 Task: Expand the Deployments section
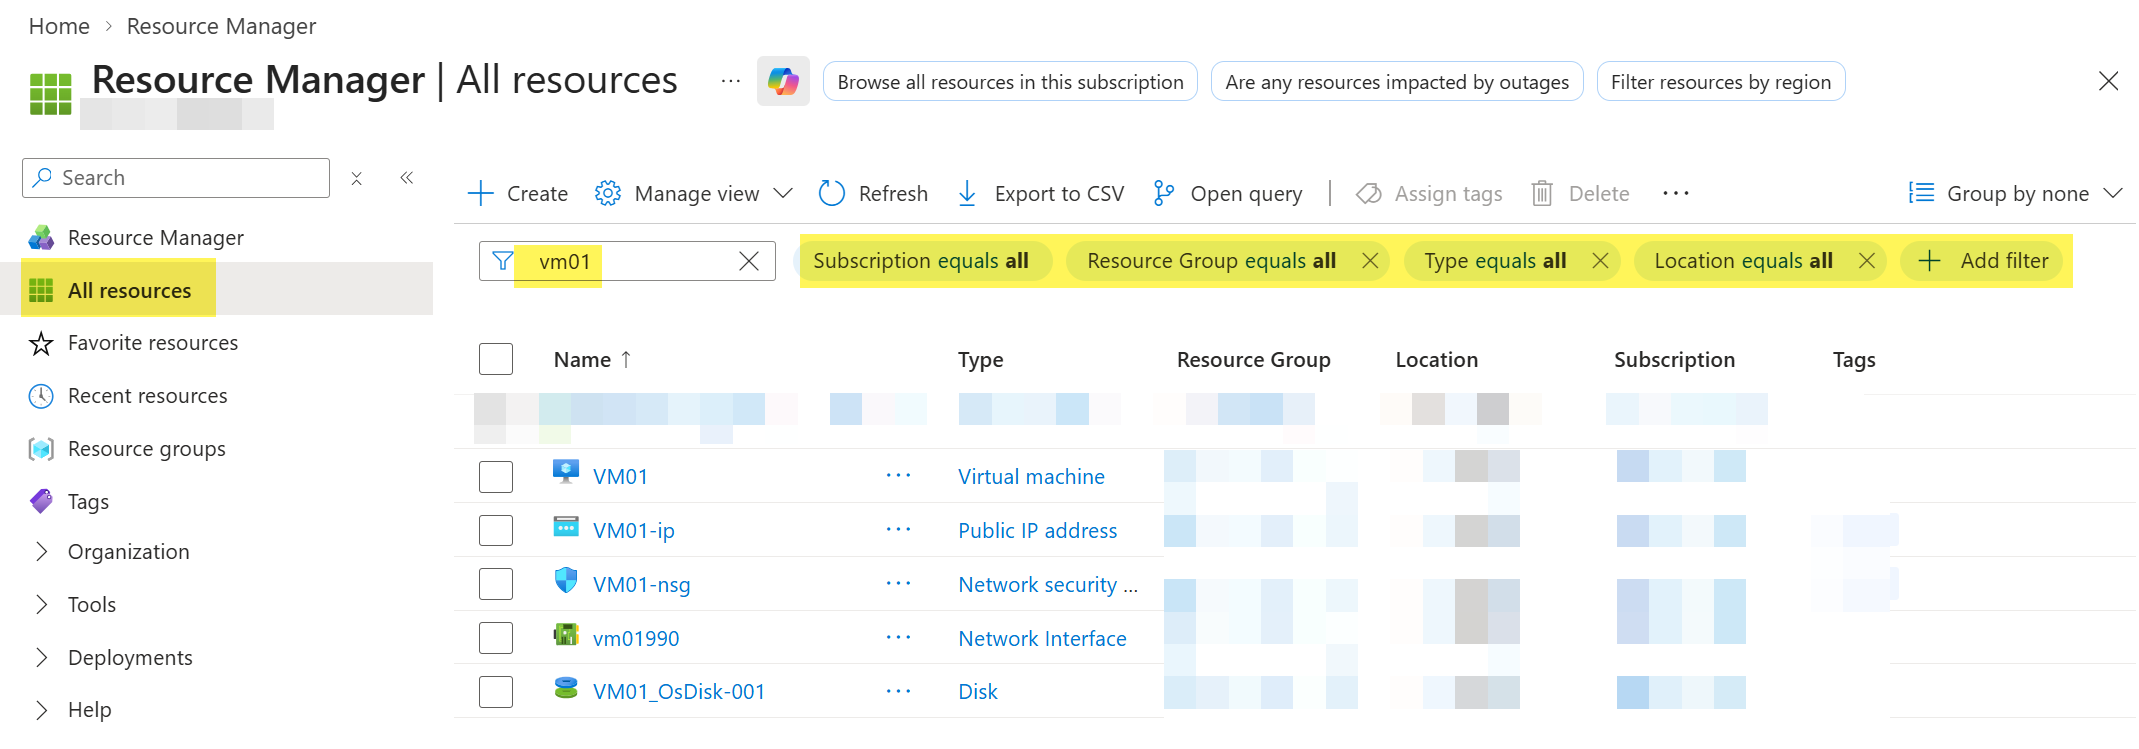point(41,657)
